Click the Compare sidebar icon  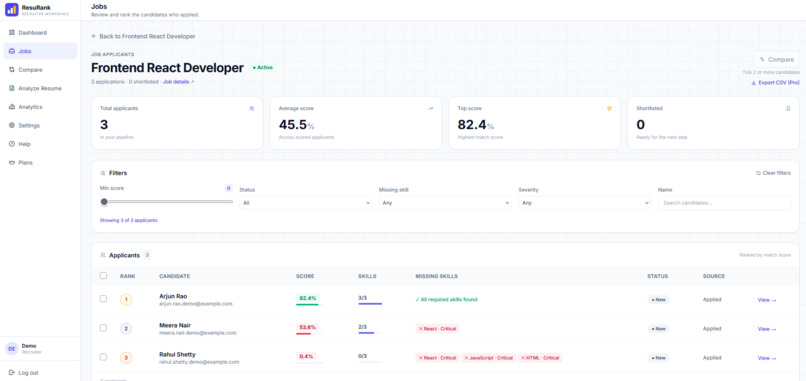pyautogui.click(x=12, y=70)
